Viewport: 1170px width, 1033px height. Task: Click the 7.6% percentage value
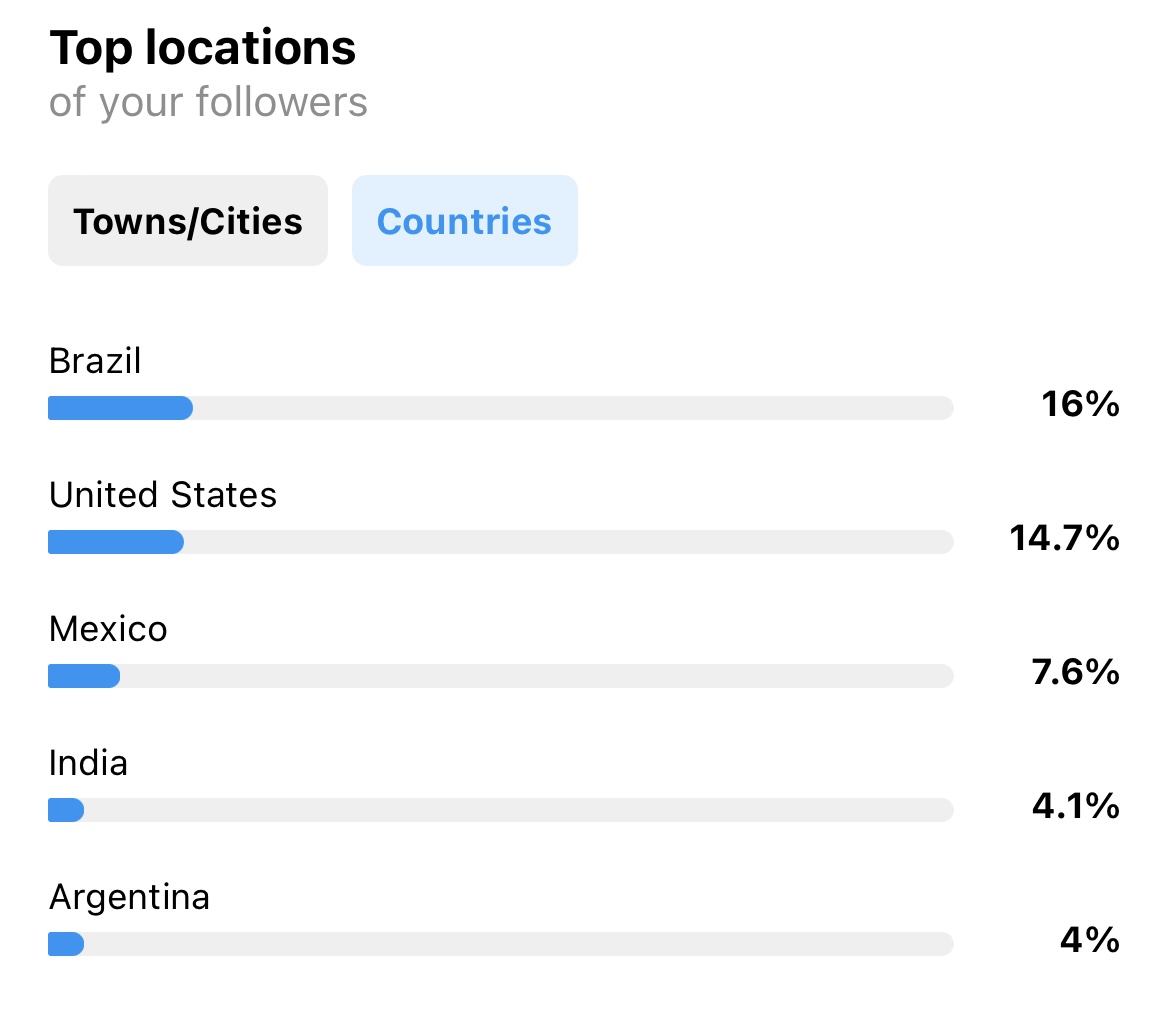pos(1076,672)
